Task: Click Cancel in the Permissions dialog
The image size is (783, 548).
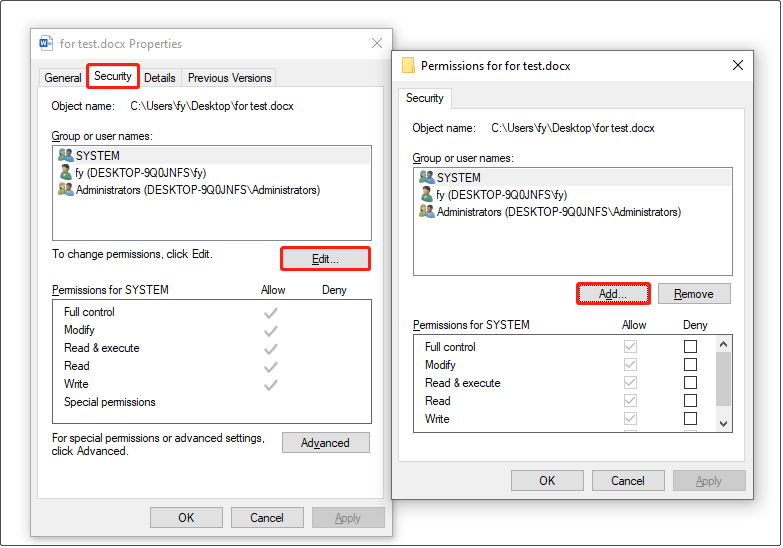Action: point(628,481)
